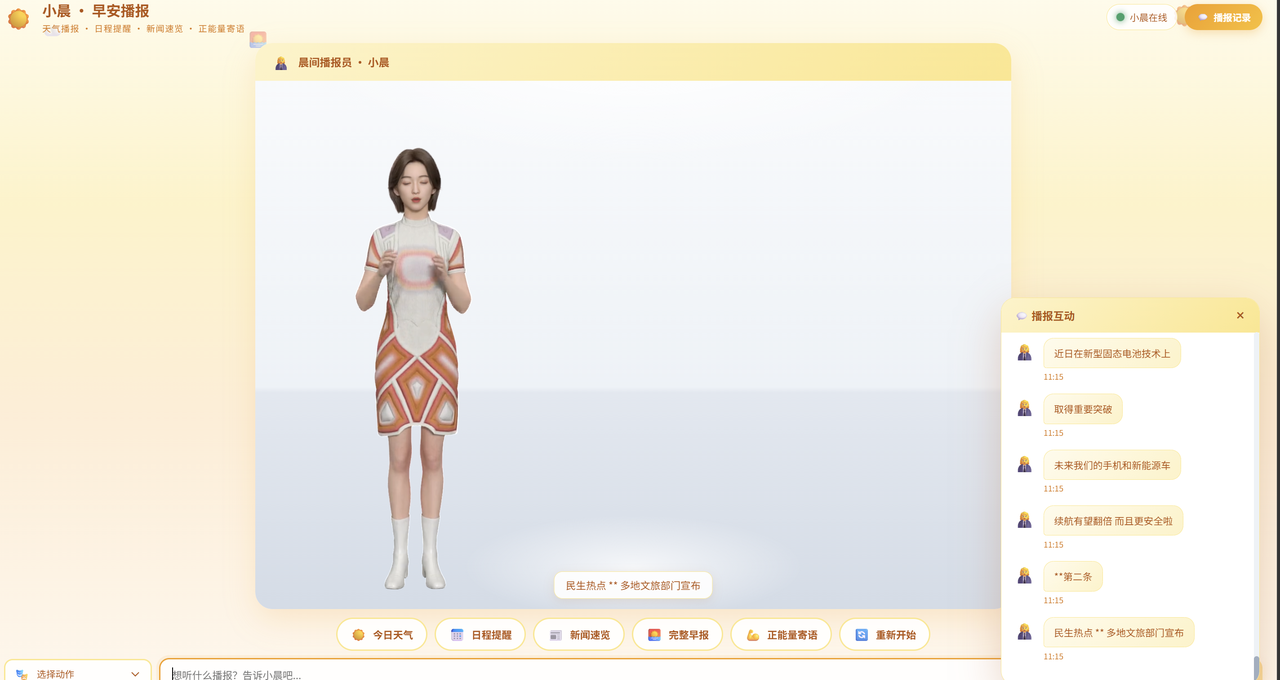Click the avatar beside 续航有望翻倍 message
Screen dimensions: 1280x680
(1024, 520)
